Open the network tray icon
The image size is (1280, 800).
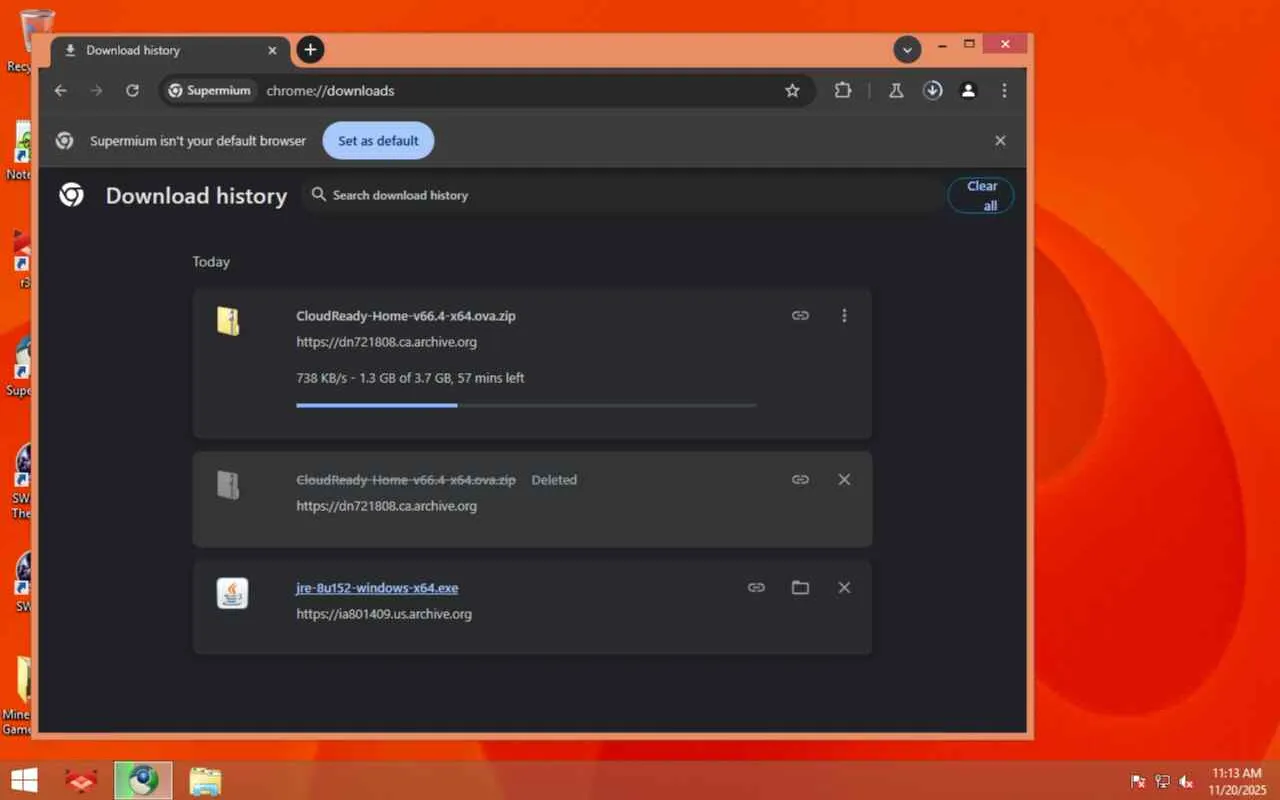1162,781
